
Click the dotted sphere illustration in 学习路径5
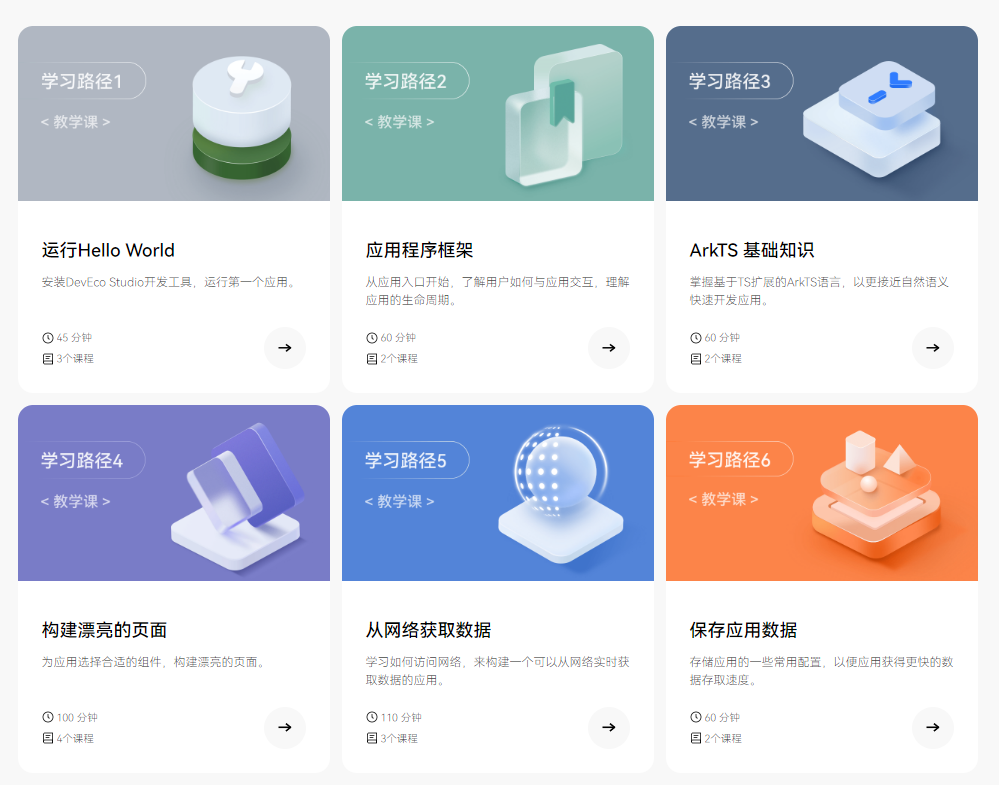tap(561, 494)
